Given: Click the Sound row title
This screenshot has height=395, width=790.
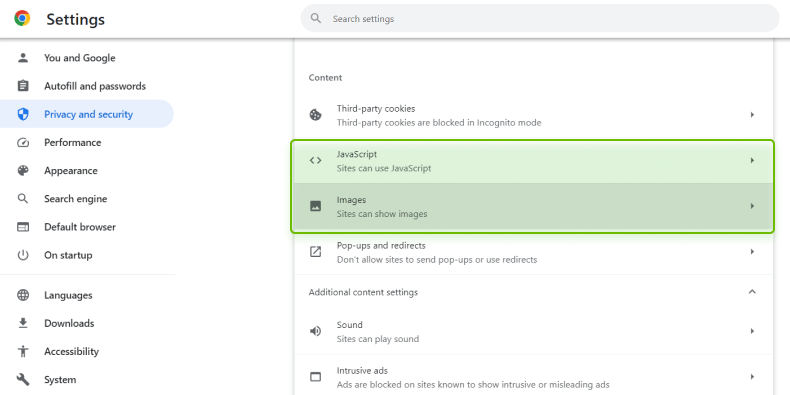Looking at the screenshot, I should click(x=349, y=325).
